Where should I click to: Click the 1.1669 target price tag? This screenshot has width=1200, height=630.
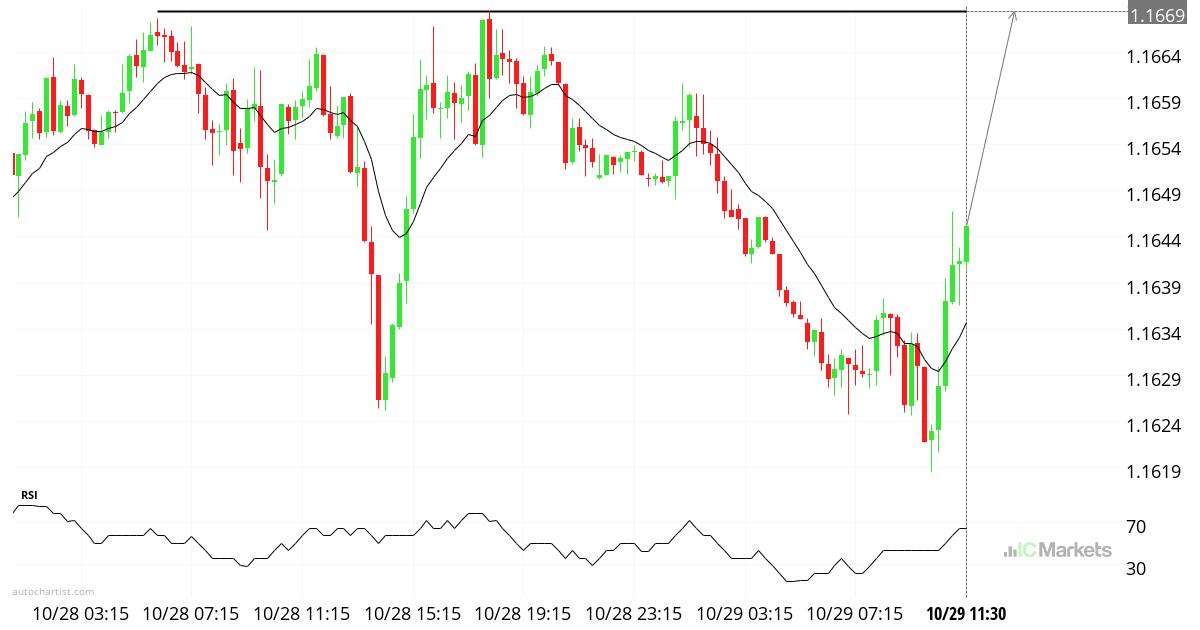[1157, 12]
